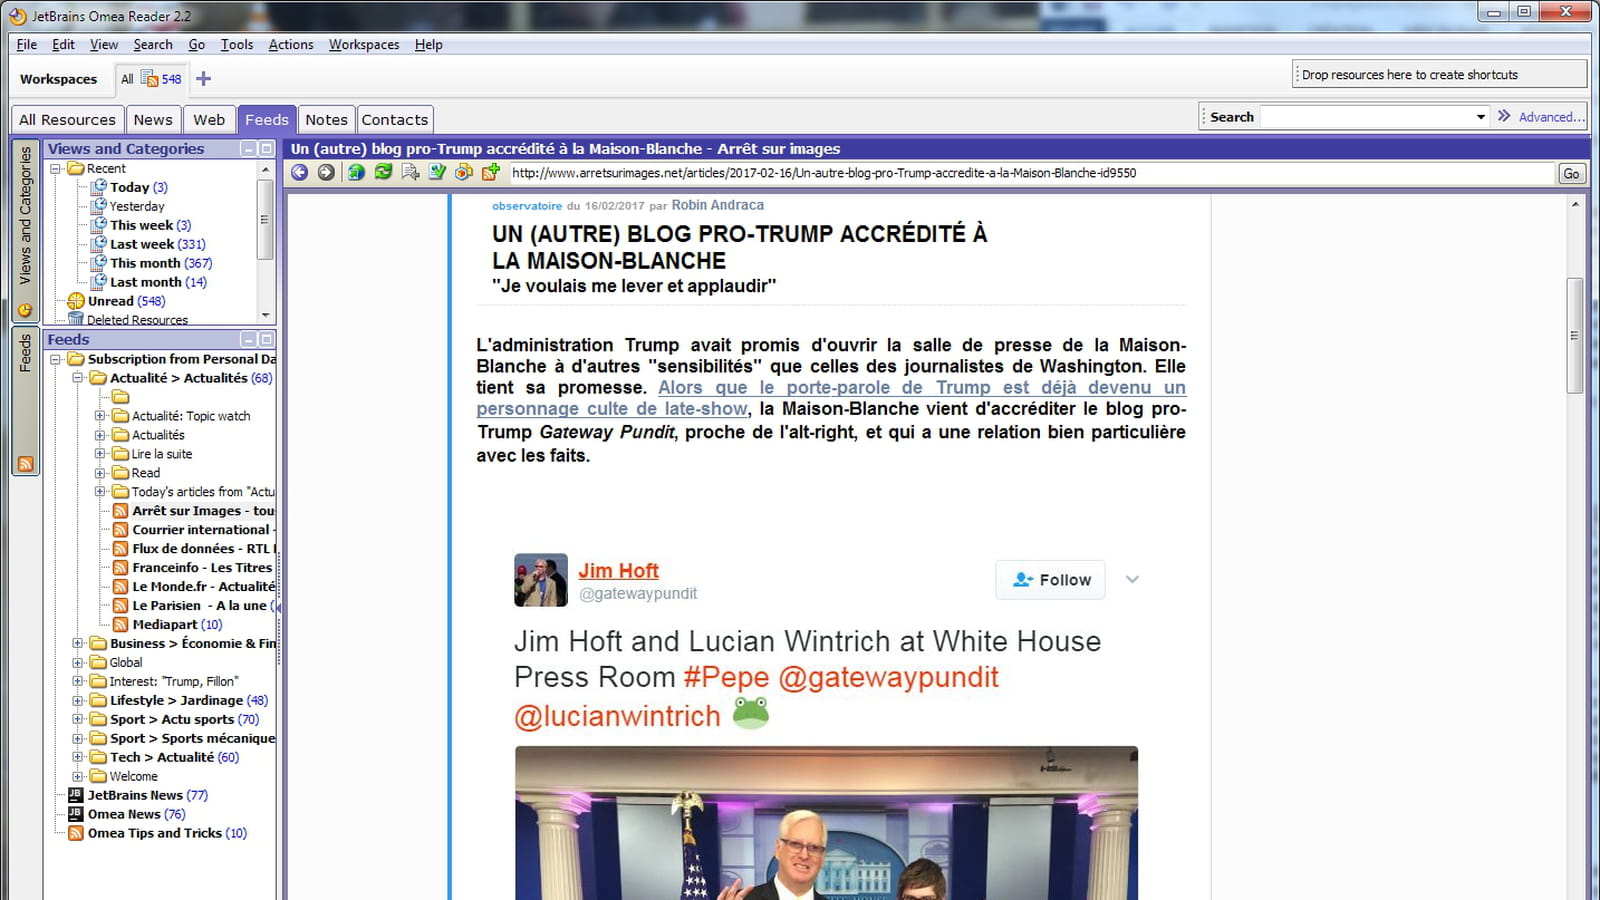1600x900 pixels.
Task: Expand the Sport > Actu sports folder
Action: 77,720
